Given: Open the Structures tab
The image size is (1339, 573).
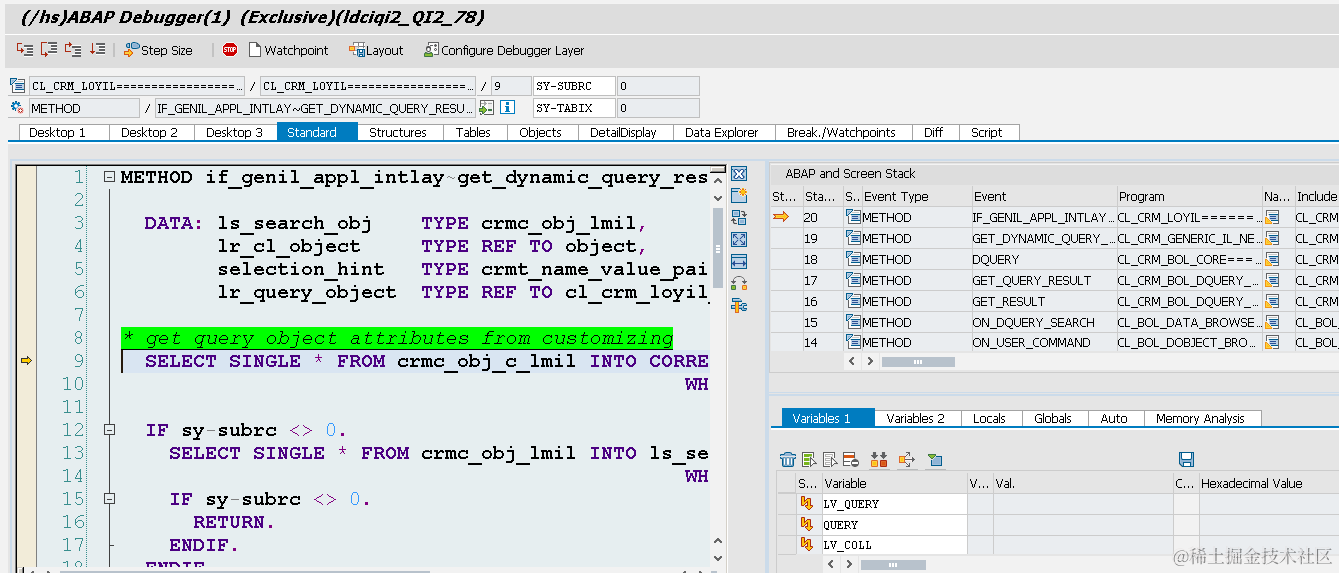Looking at the screenshot, I should (398, 132).
